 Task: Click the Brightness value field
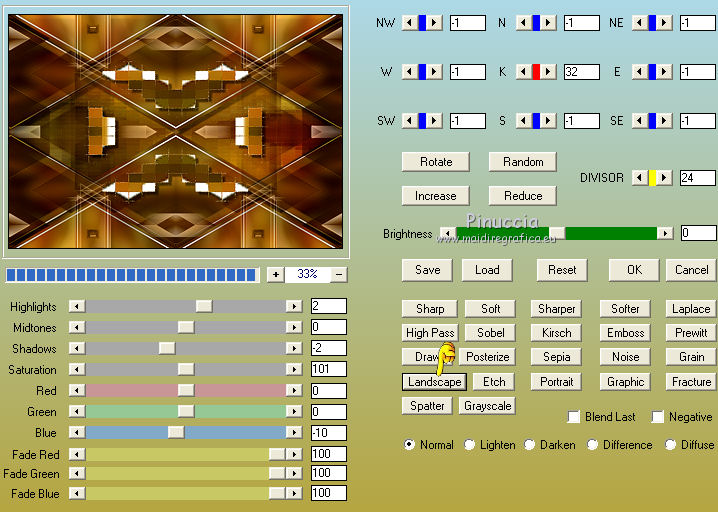698,233
